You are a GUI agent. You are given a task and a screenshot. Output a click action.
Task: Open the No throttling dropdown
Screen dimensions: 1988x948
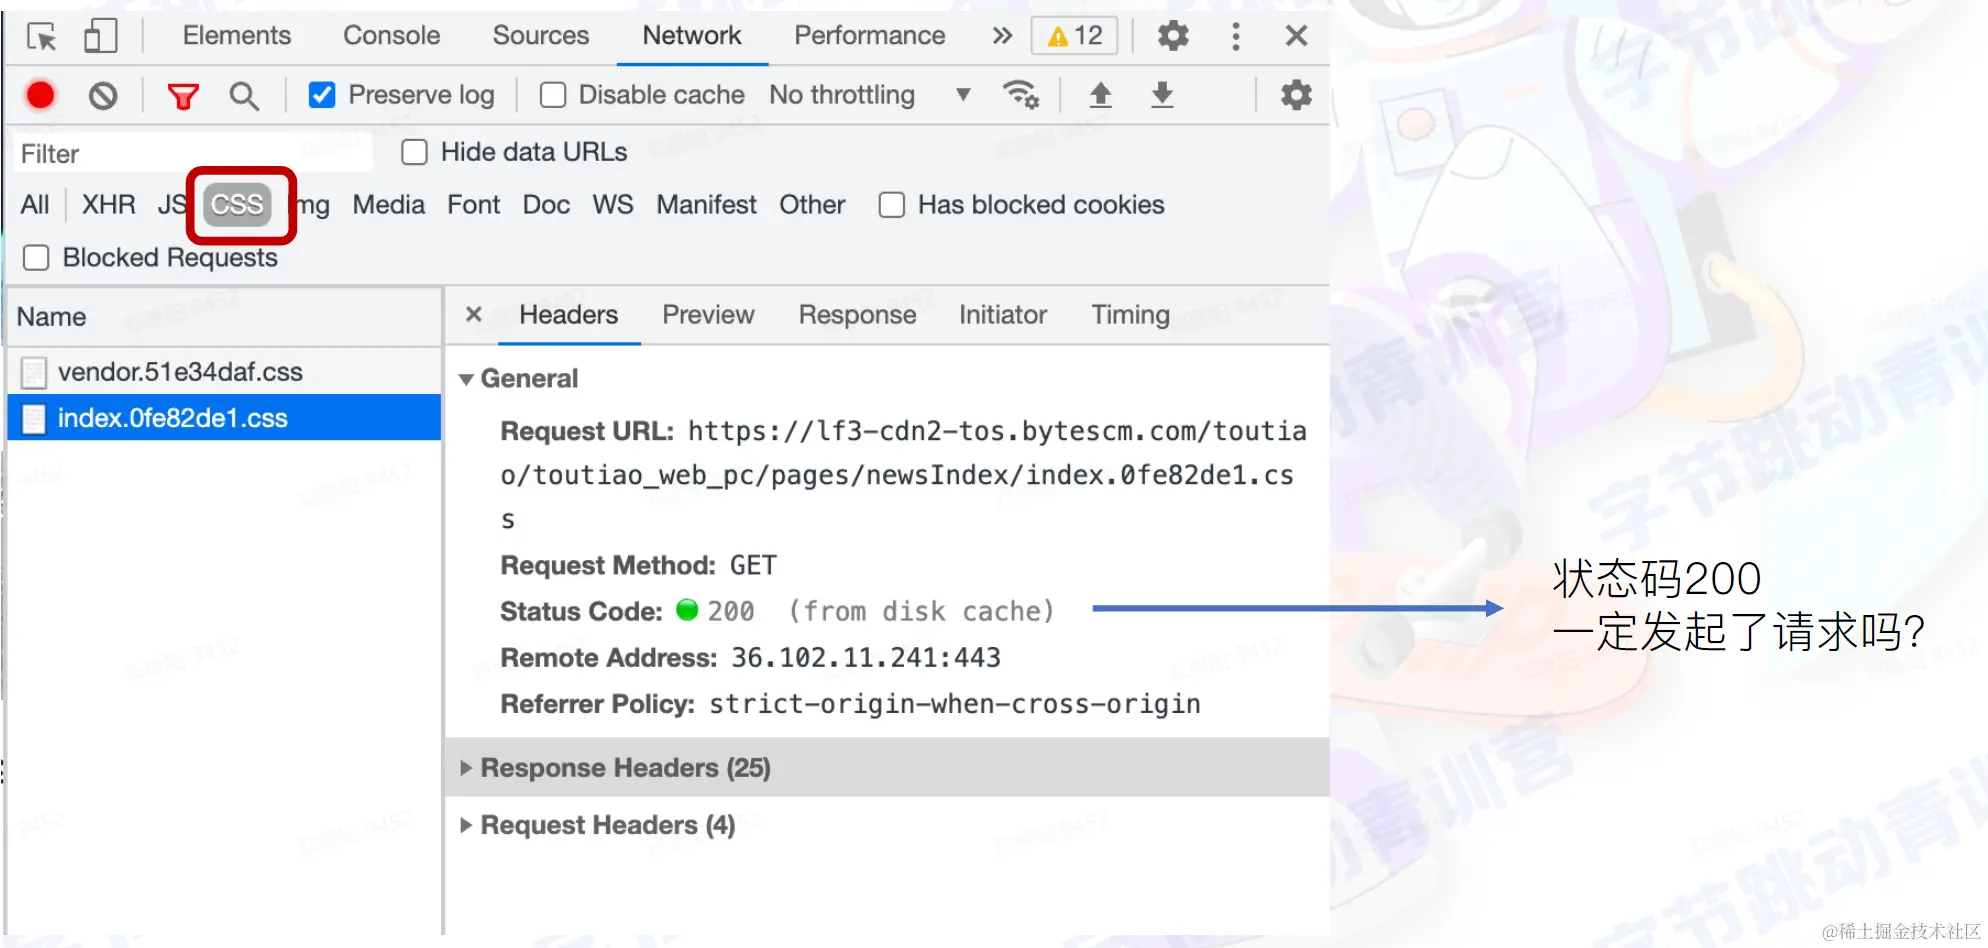(x=868, y=95)
